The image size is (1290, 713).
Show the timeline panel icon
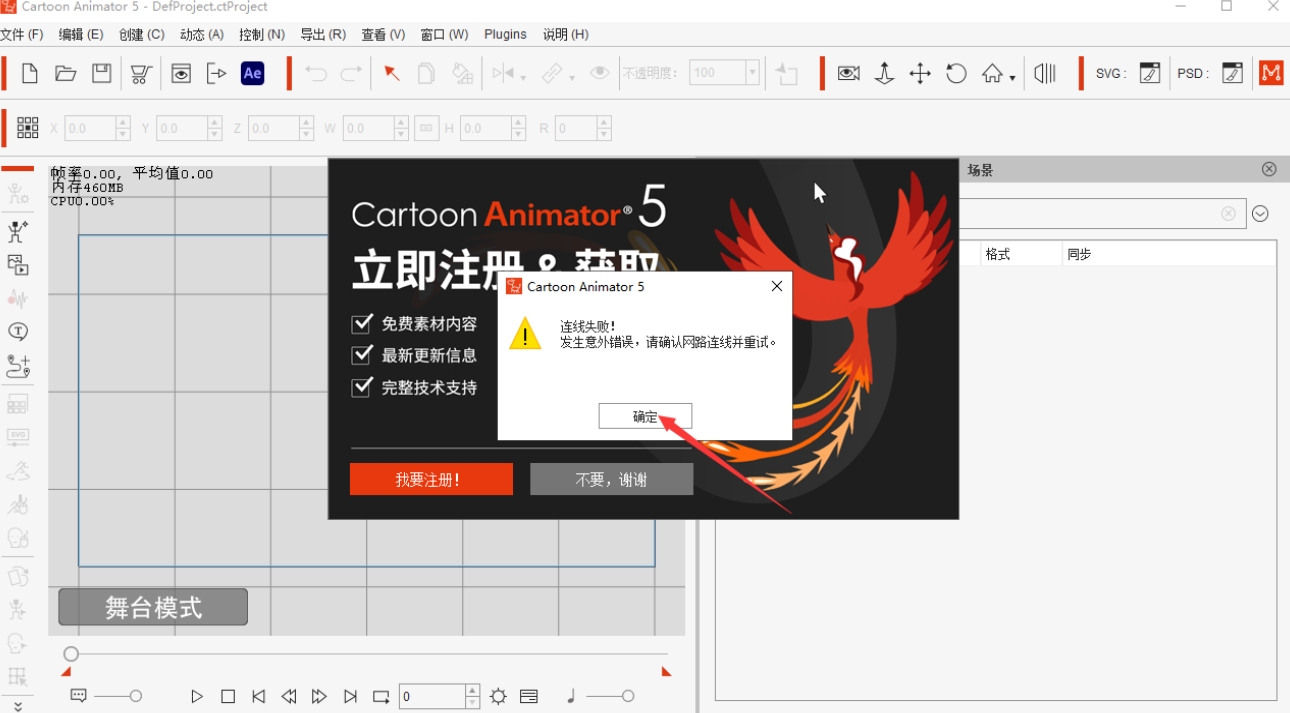click(x=529, y=696)
